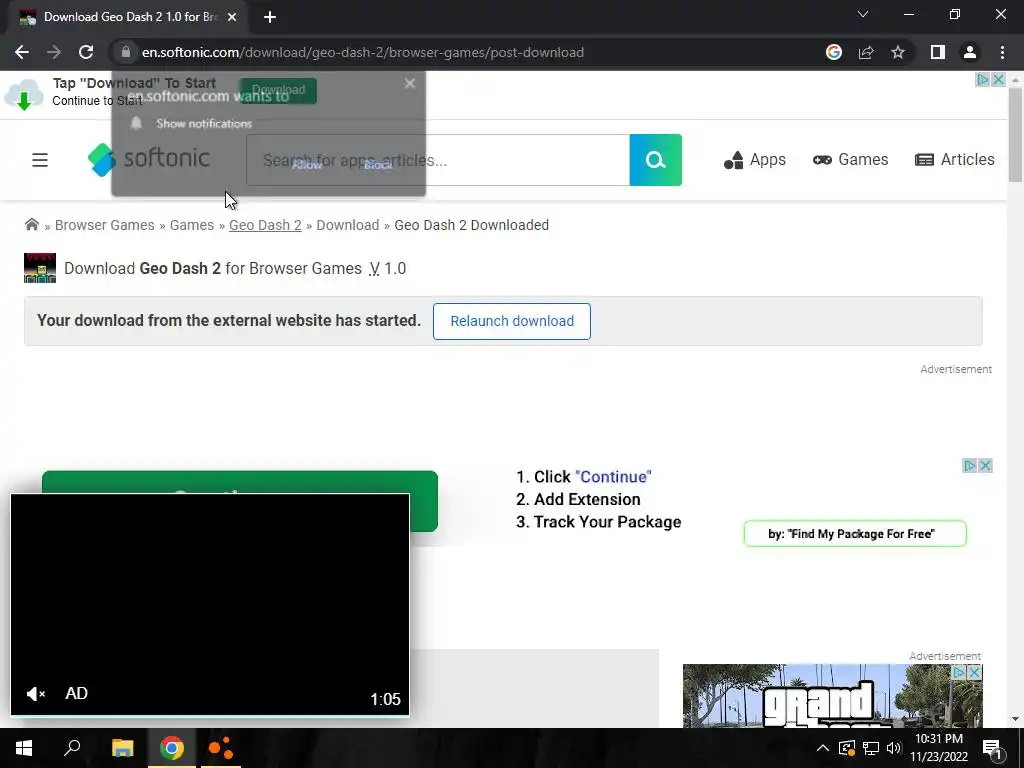Click the search magnifier button
Screen dimensions: 1024x768
(656, 160)
